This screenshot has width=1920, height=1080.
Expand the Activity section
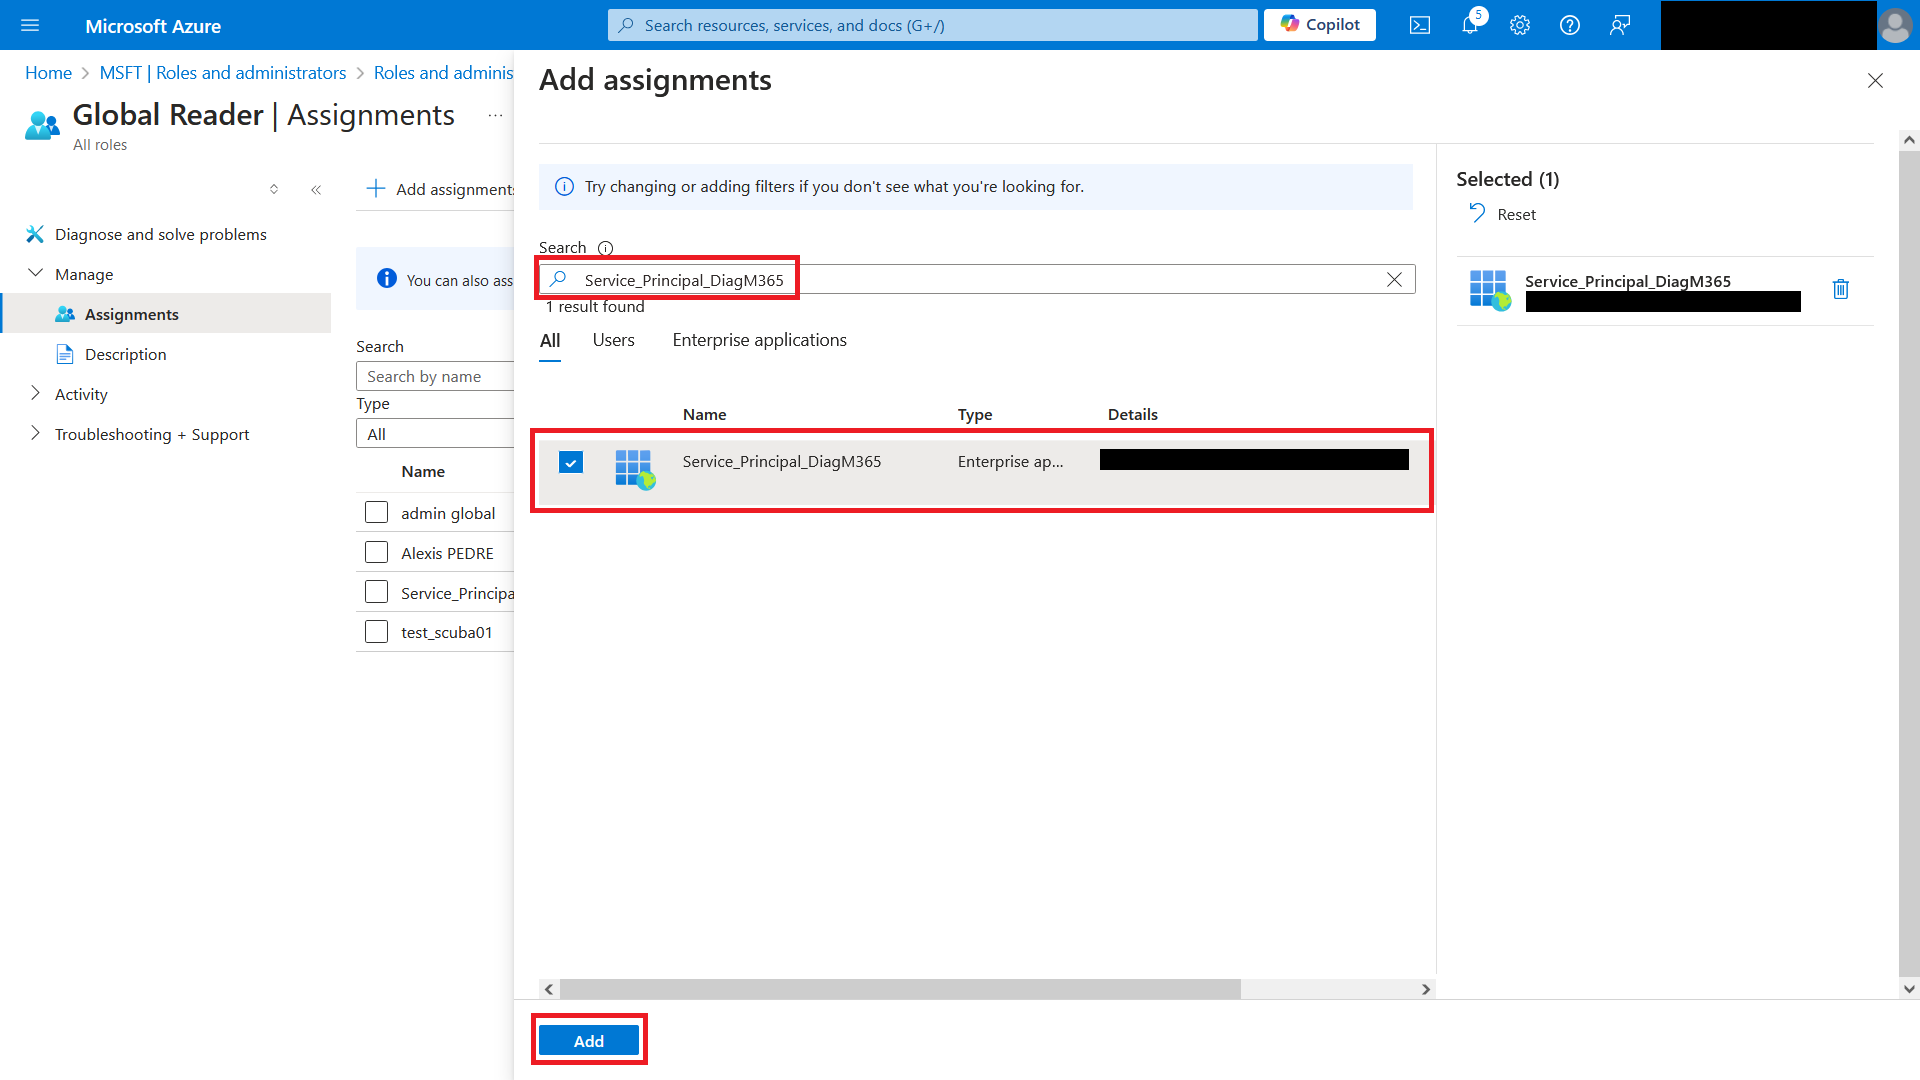(x=36, y=394)
